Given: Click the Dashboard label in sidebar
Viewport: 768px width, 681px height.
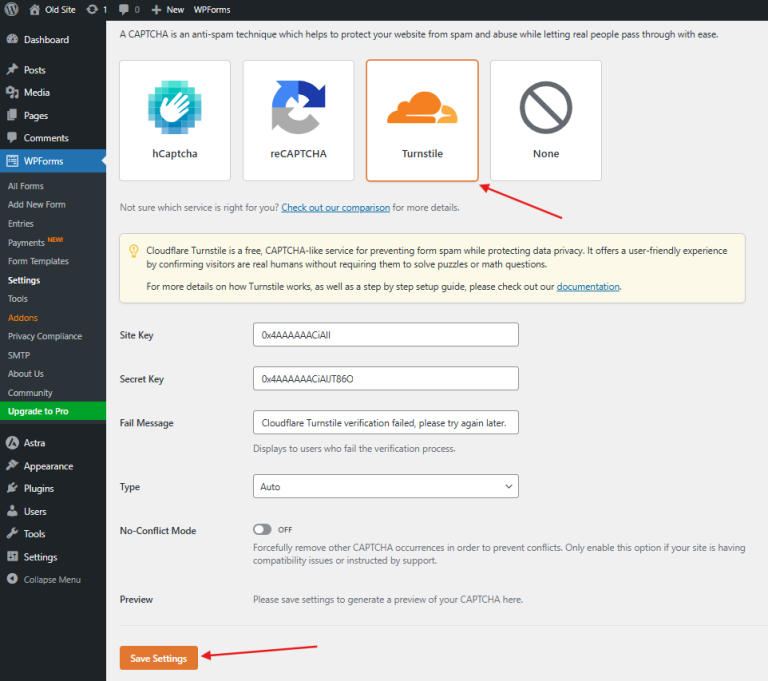Looking at the screenshot, I should point(46,40).
